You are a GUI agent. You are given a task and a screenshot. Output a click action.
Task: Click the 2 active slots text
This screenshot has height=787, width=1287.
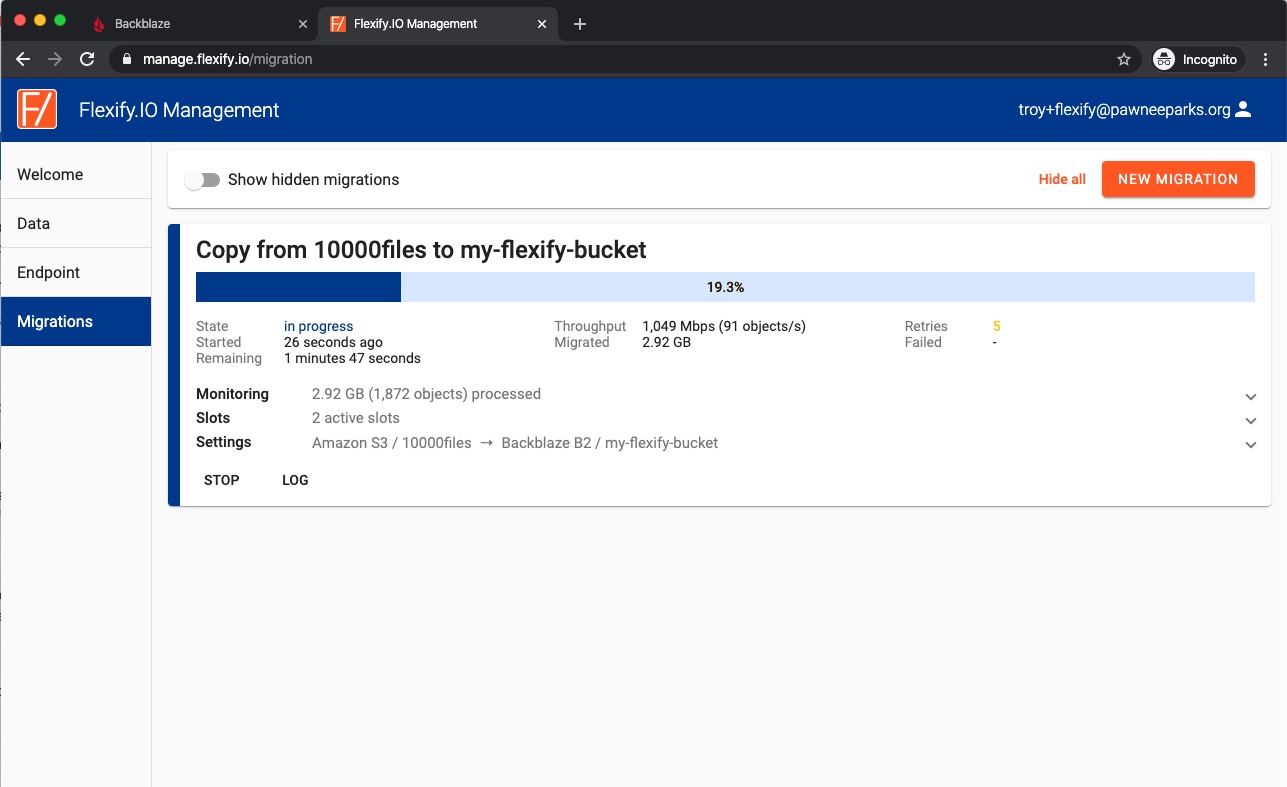coord(356,418)
